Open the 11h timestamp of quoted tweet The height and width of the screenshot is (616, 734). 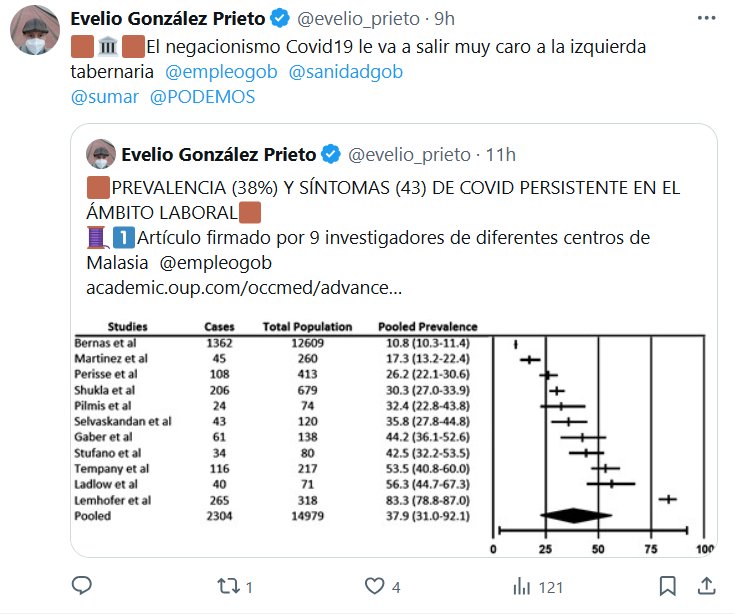(500, 154)
